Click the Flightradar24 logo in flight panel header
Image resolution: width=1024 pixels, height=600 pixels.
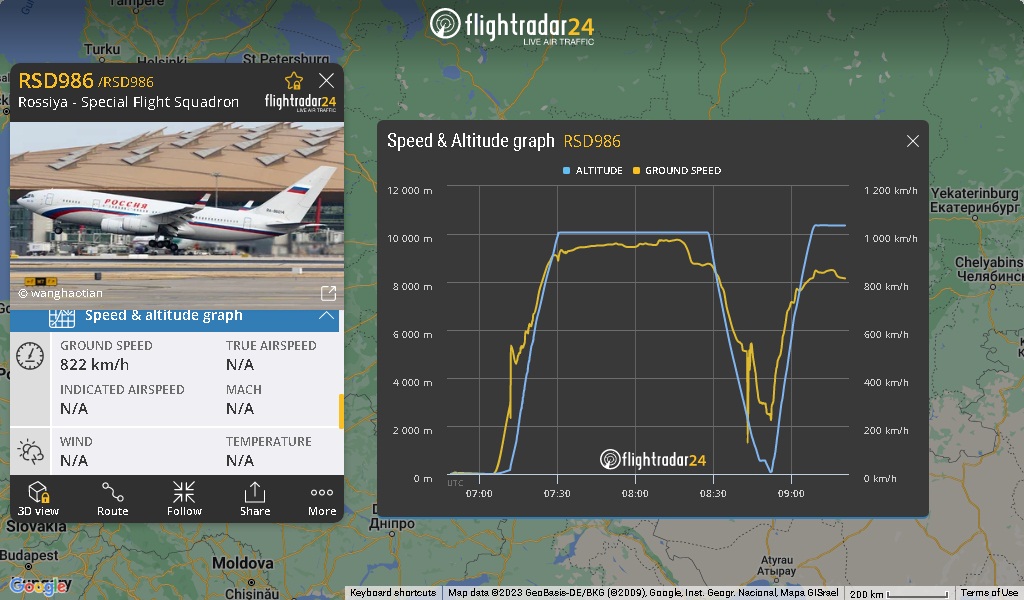coord(300,103)
